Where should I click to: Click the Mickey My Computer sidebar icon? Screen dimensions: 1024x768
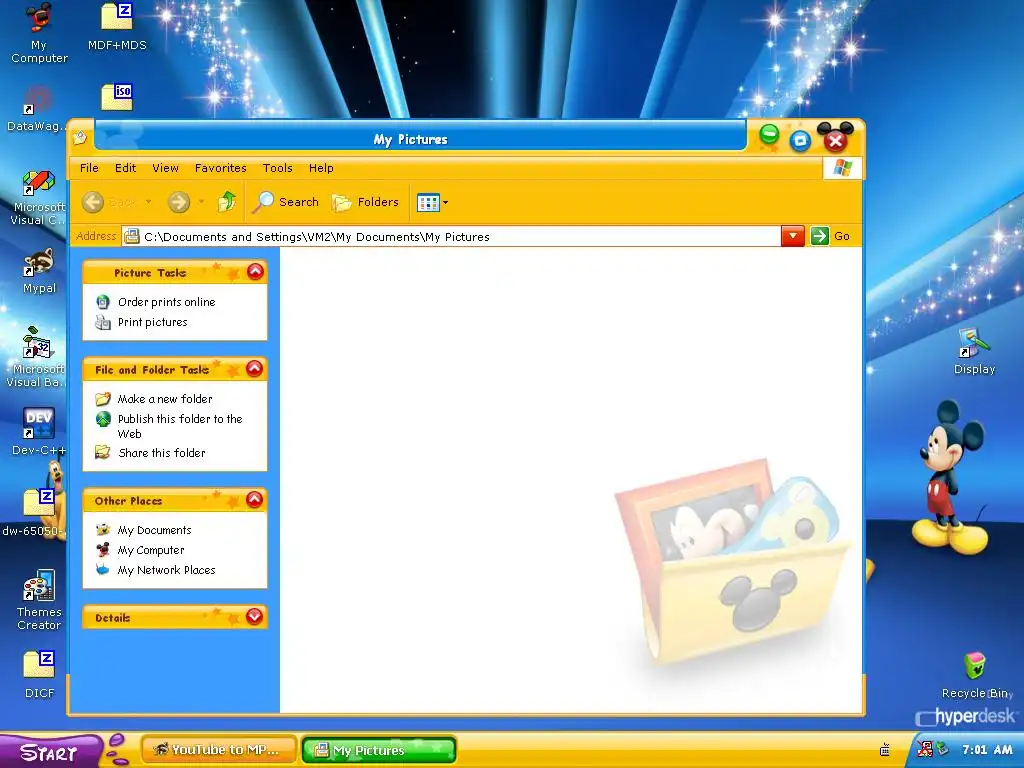[x=103, y=550]
